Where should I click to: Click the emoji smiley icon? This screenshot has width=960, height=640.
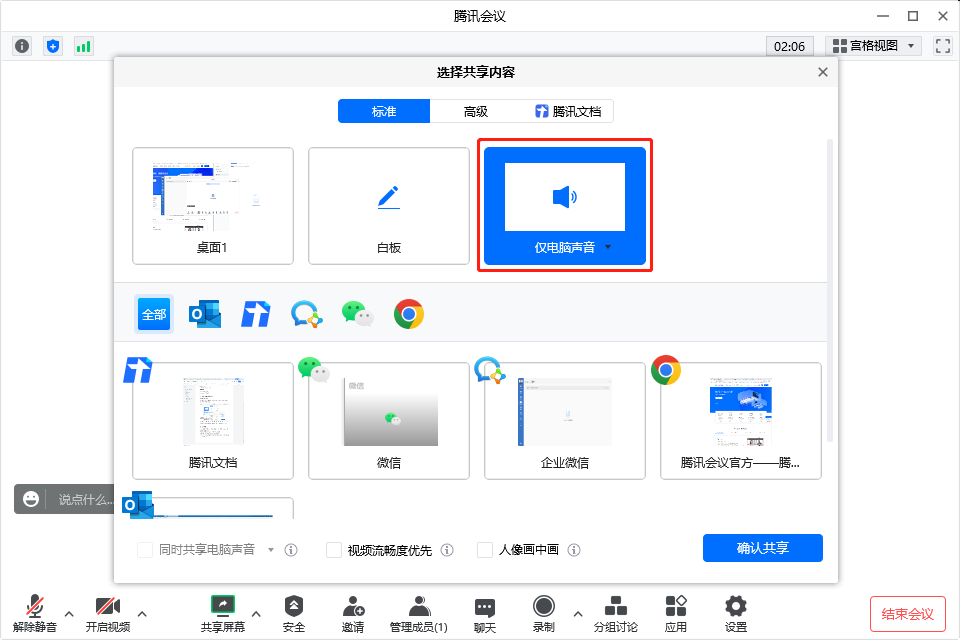click(31, 499)
